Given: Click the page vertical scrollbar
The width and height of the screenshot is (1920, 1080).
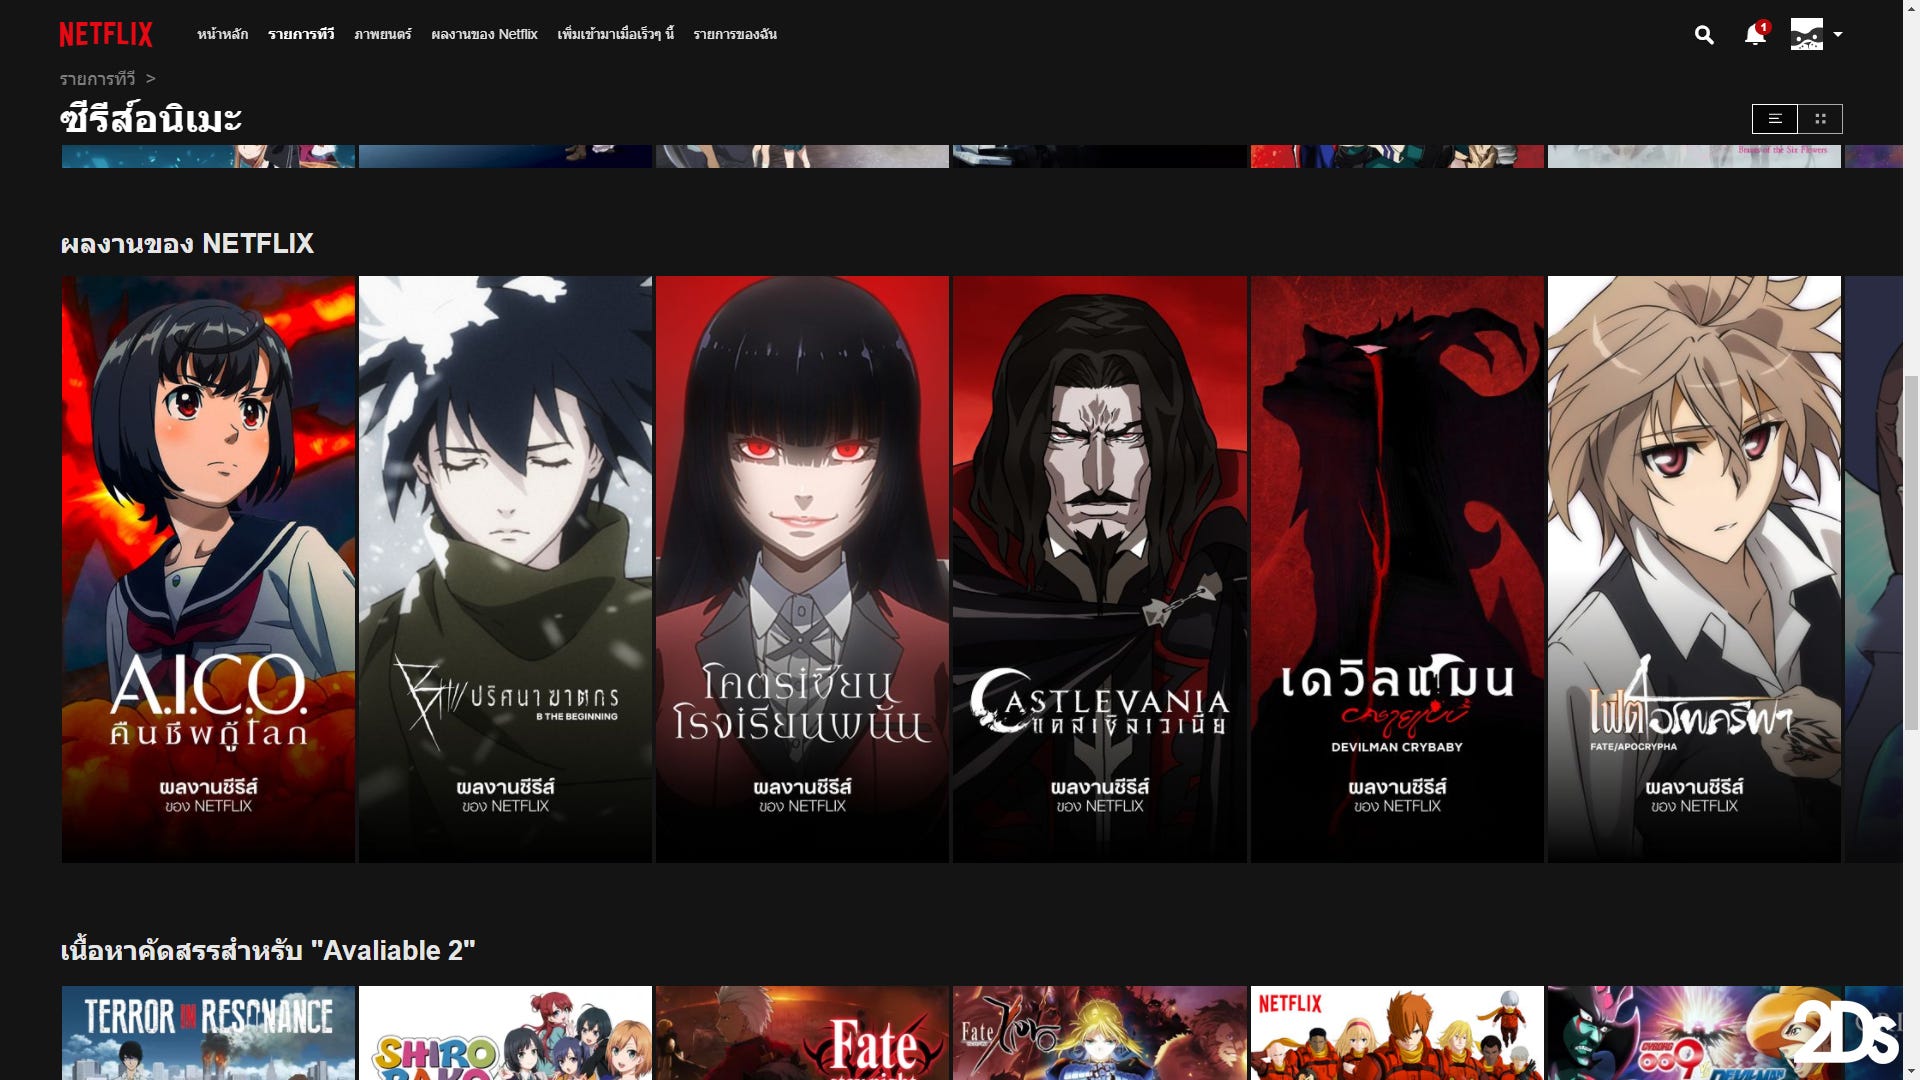Looking at the screenshot, I should pos(1911,551).
